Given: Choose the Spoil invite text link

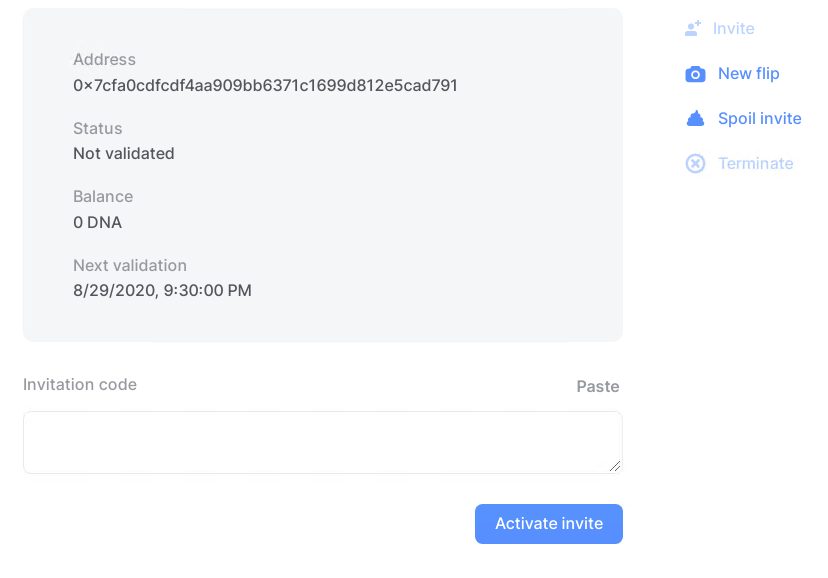Looking at the screenshot, I should (x=759, y=119).
